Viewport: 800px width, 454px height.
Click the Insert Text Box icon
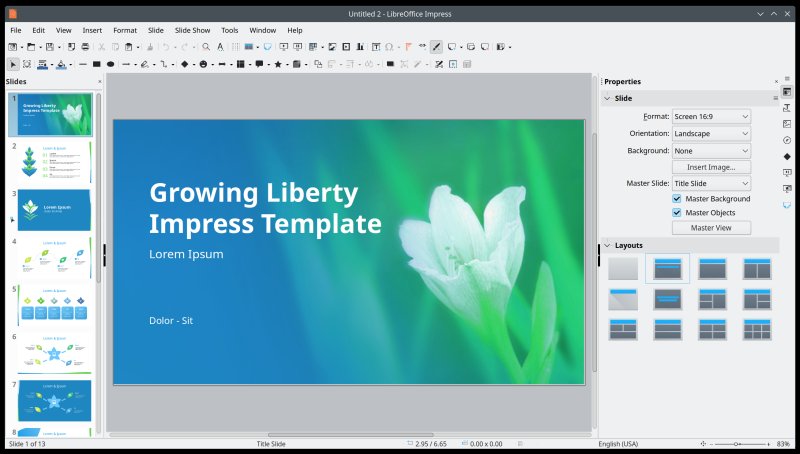tap(375, 47)
